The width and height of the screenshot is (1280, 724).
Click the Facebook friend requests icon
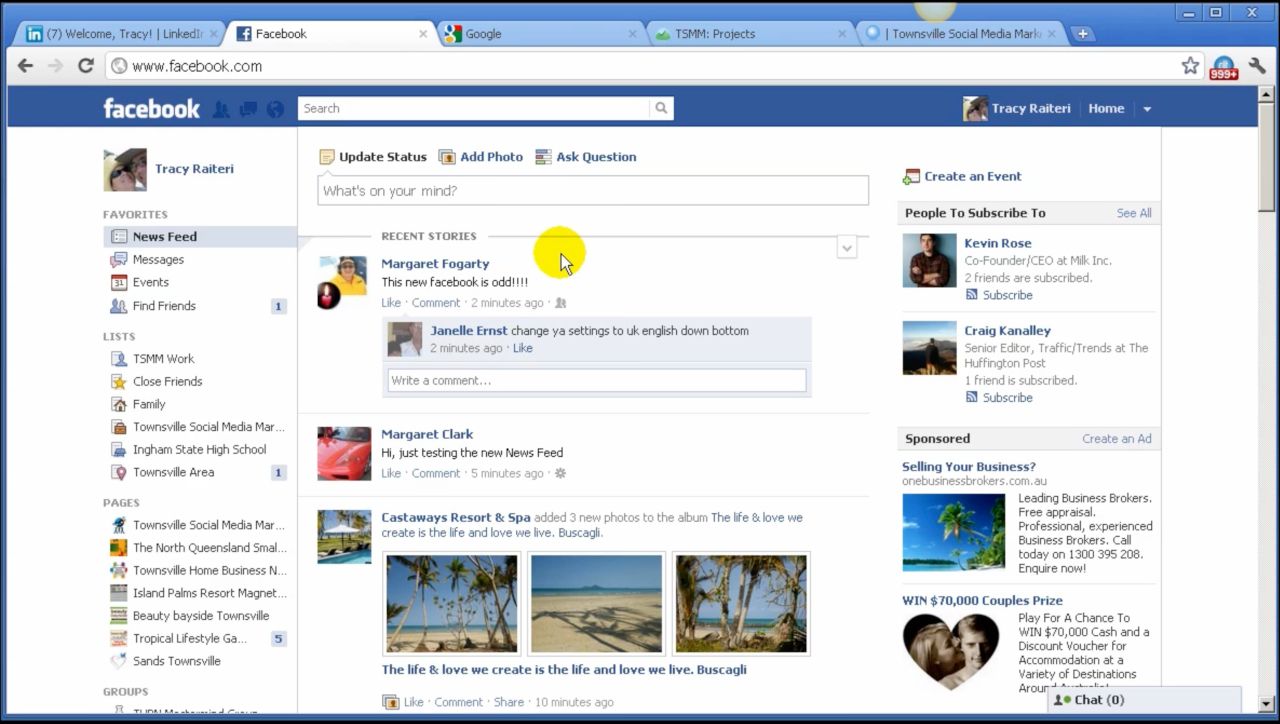tap(221, 109)
